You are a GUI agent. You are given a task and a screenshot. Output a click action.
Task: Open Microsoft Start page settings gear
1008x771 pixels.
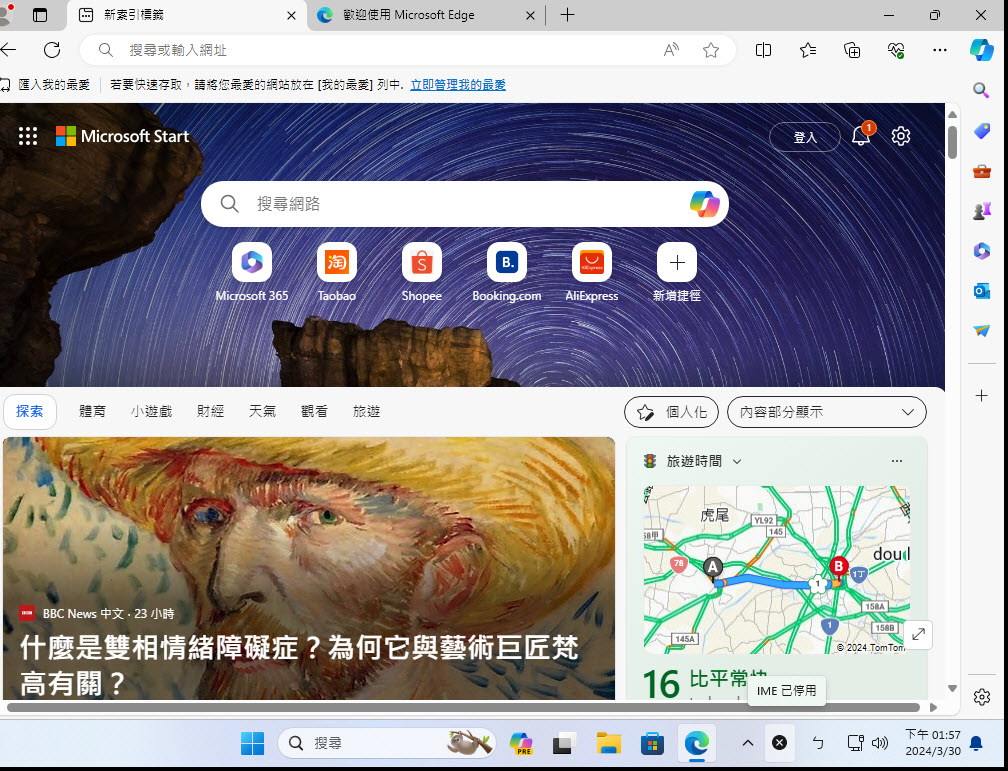point(901,136)
